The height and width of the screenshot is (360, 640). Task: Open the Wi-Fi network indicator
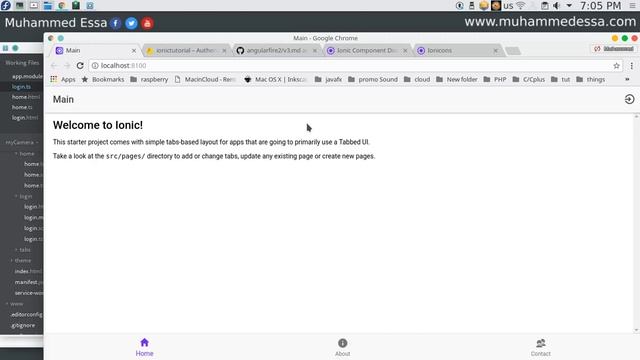[520, 6]
